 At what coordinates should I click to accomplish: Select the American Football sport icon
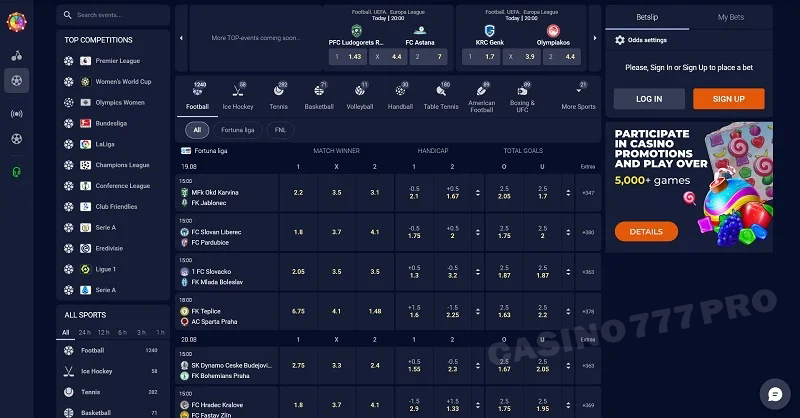click(x=482, y=90)
